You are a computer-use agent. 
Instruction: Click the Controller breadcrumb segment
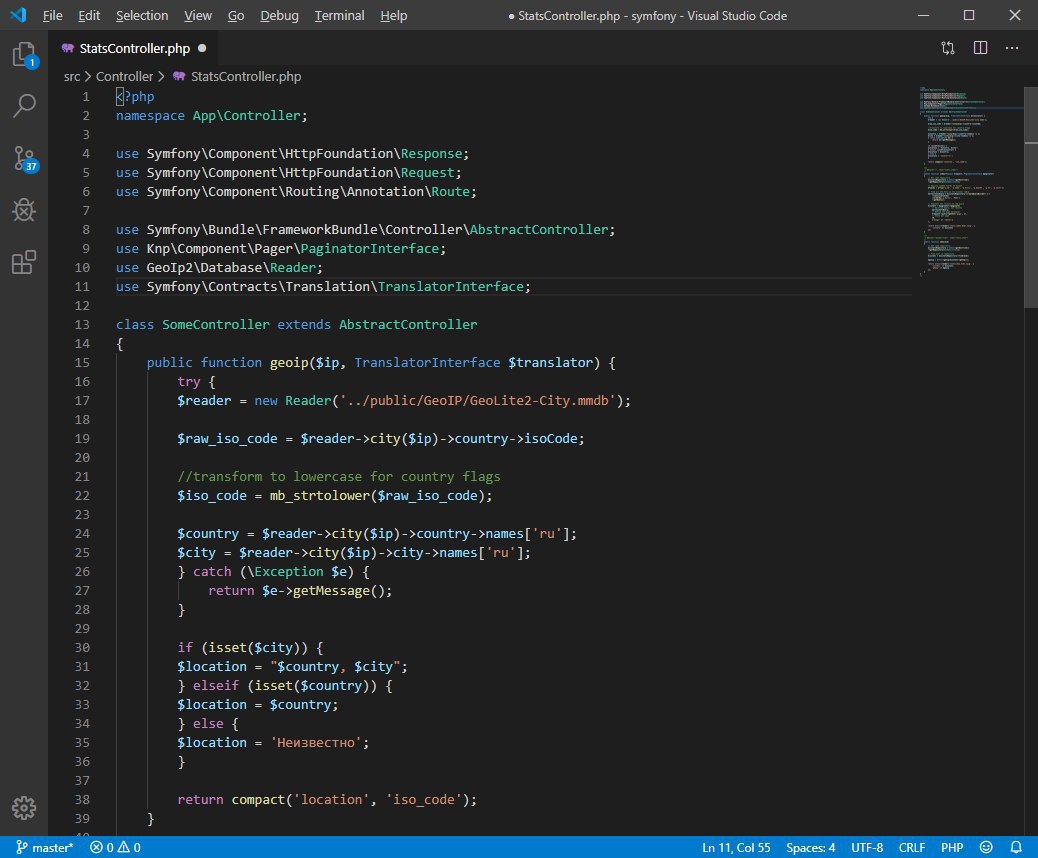click(124, 76)
